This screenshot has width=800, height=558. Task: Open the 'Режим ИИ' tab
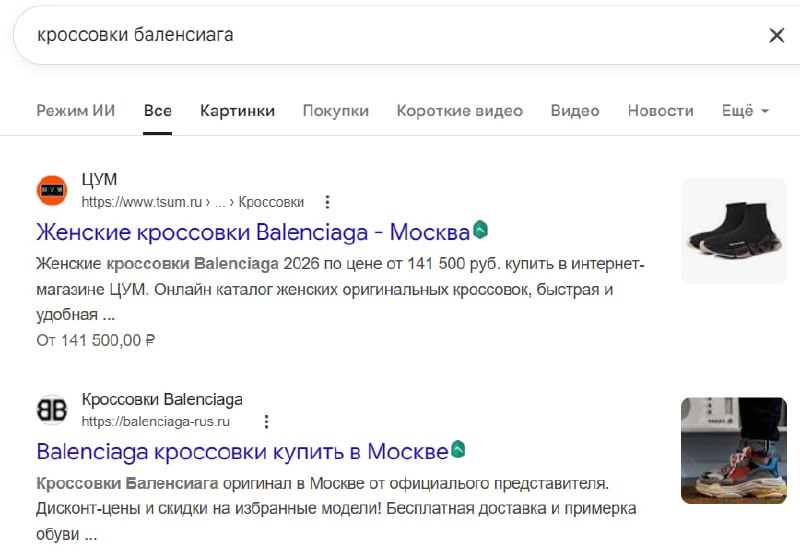(x=75, y=111)
